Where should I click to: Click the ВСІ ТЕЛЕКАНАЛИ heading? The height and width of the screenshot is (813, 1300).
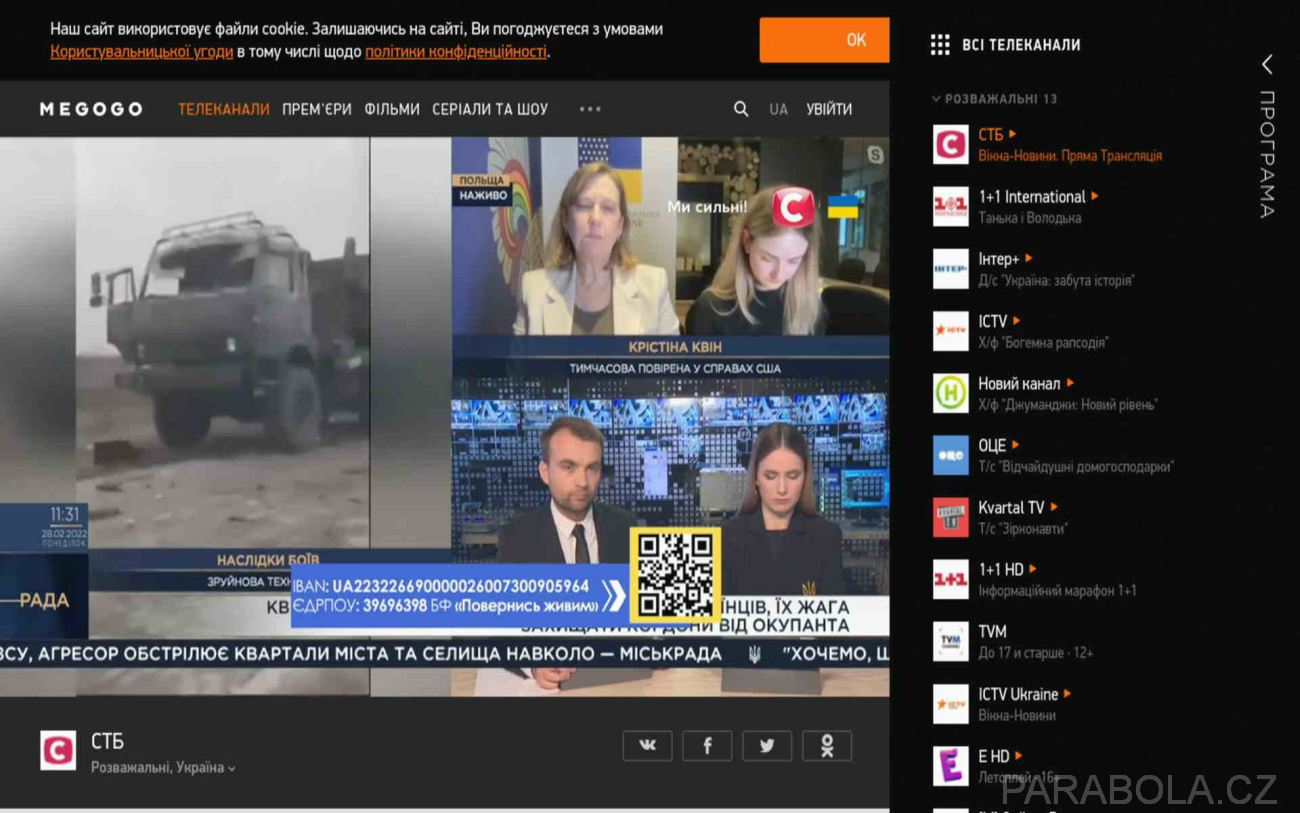[x=1021, y=45]
